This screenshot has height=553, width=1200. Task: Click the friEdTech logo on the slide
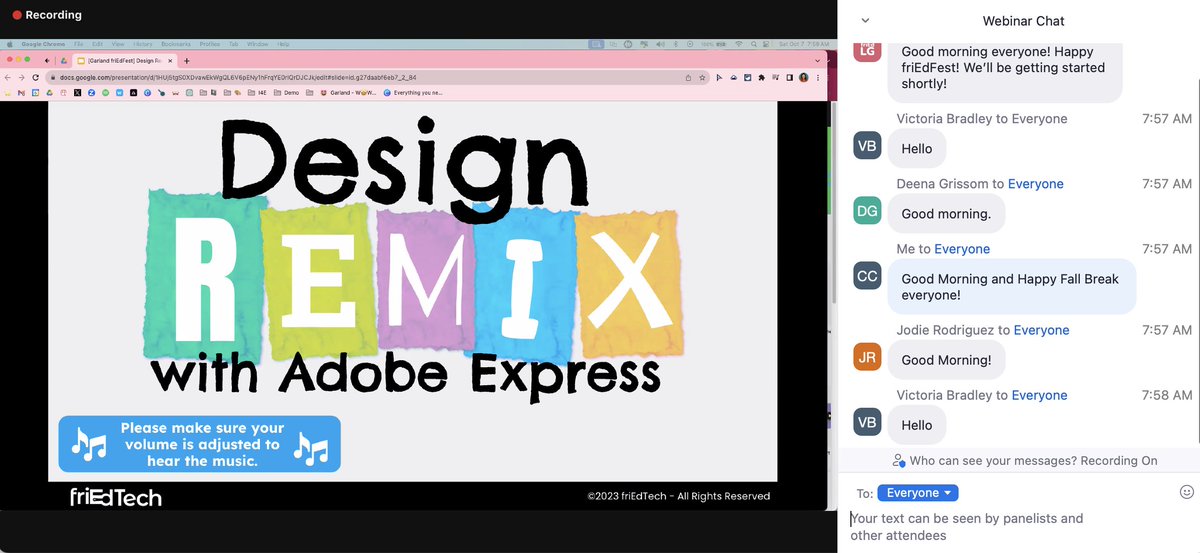coord(115,497)
